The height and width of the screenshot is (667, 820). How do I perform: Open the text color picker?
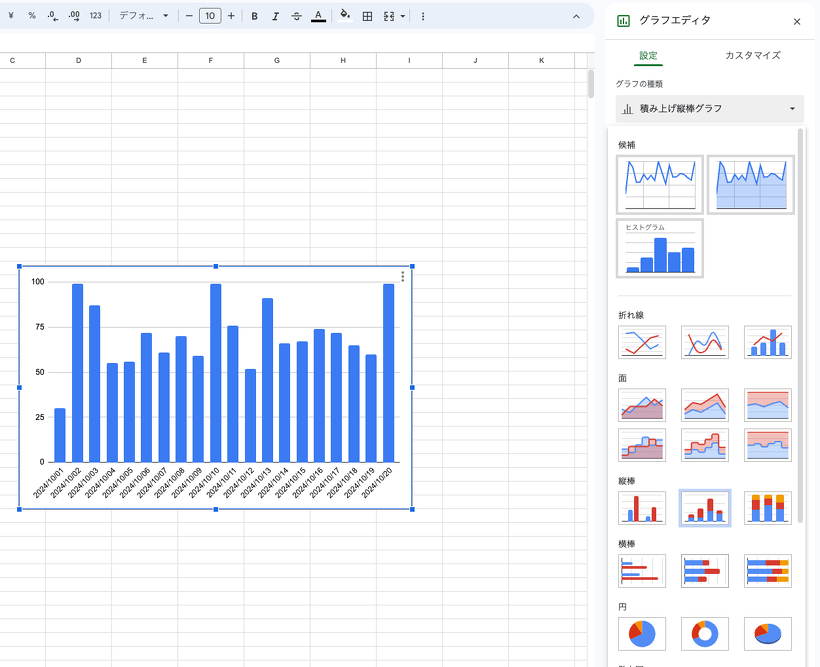click(318, 16)
